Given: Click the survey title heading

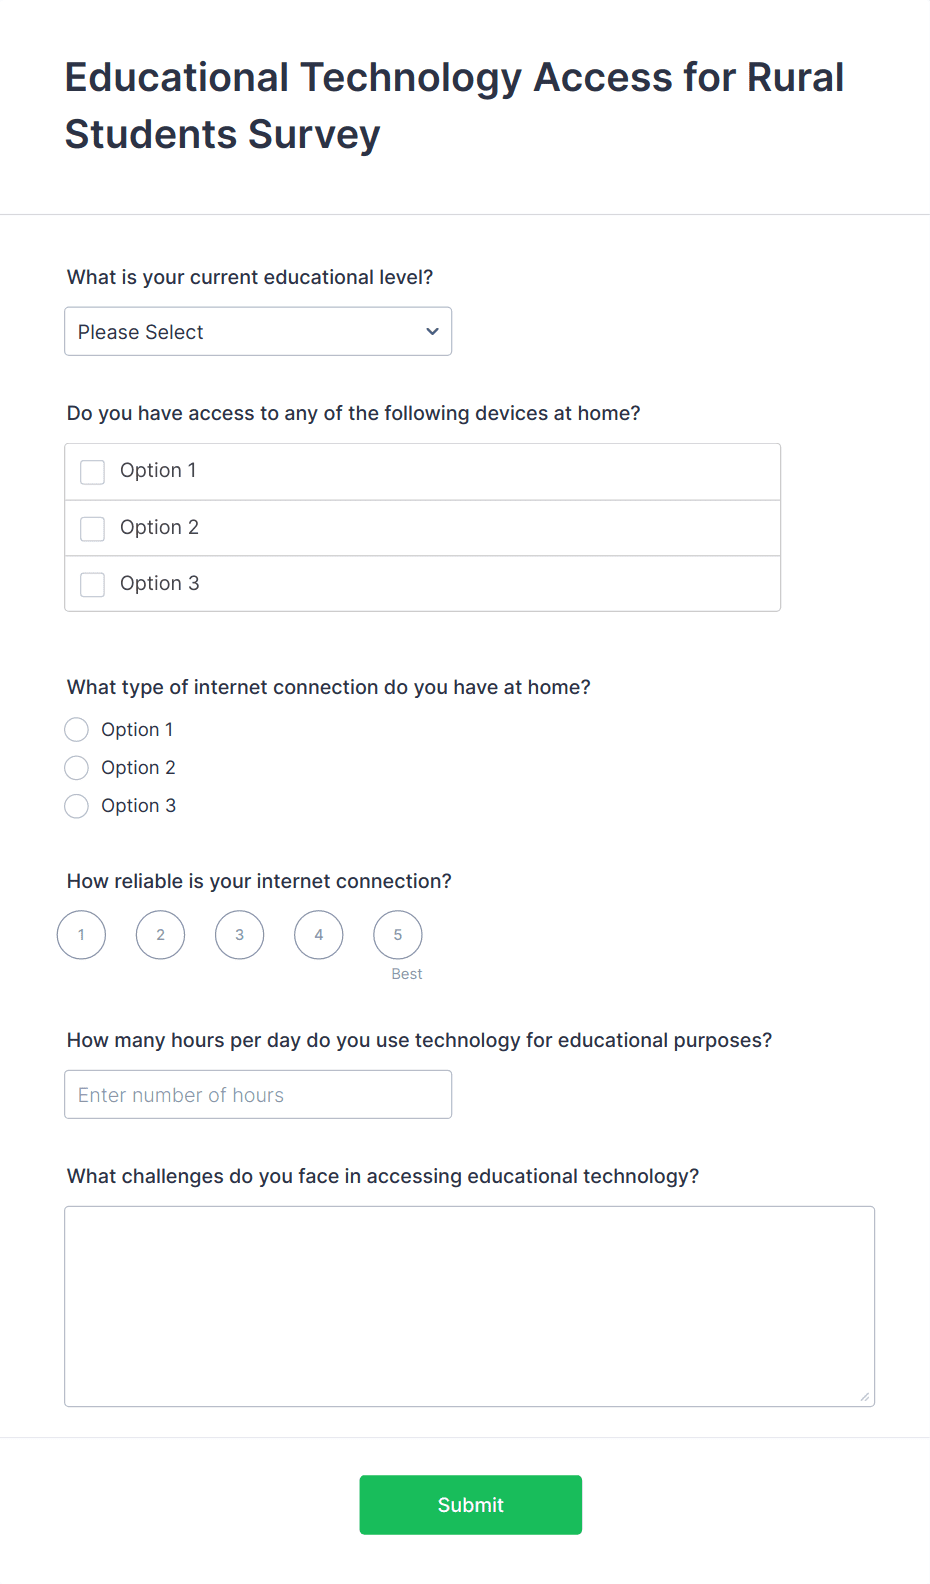Looking at the screenshot, I should click(x=453, y=104).
